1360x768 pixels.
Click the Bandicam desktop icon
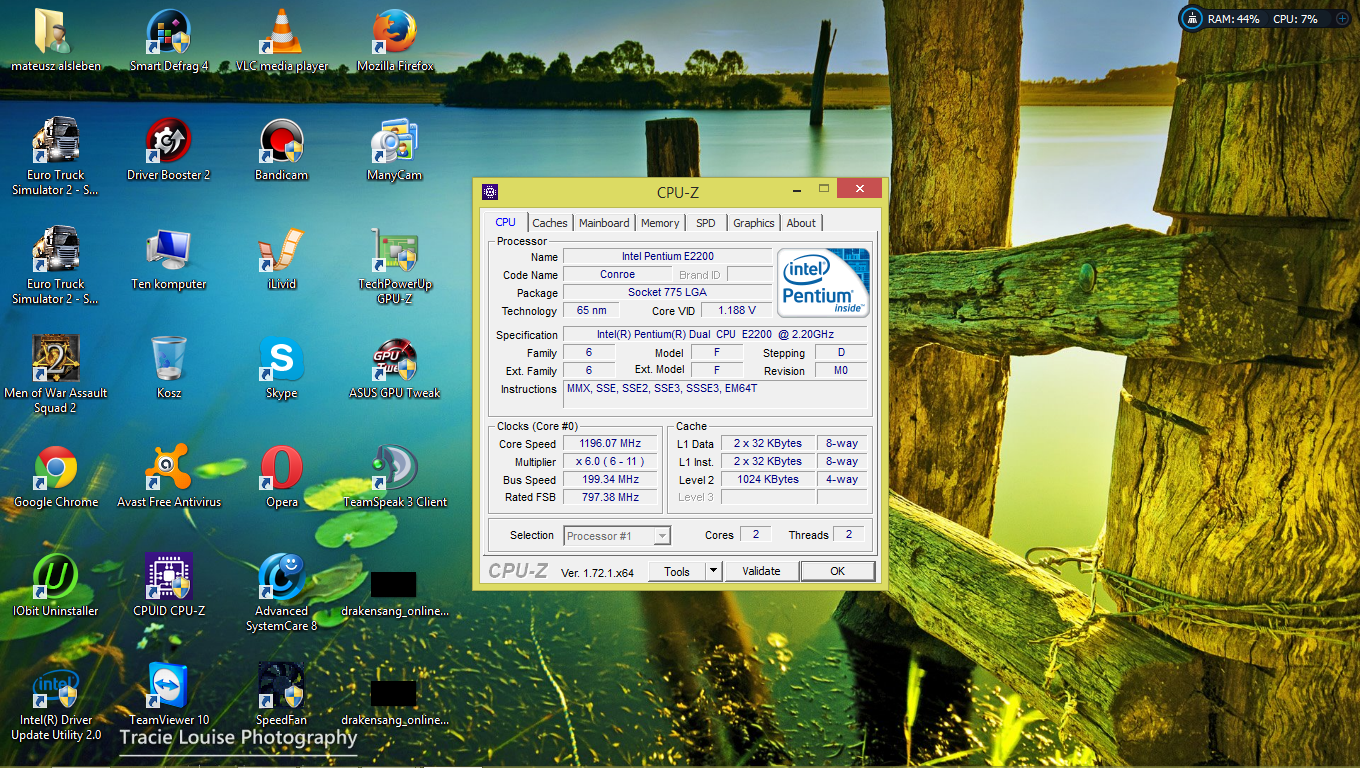coord(282,143)
